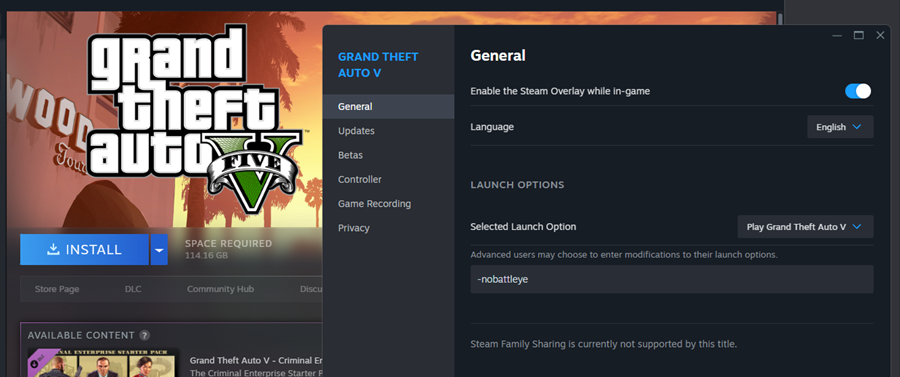900x377 pixels.
Task: Click the blue INSTALL button
Action: [x=84, y=250]
